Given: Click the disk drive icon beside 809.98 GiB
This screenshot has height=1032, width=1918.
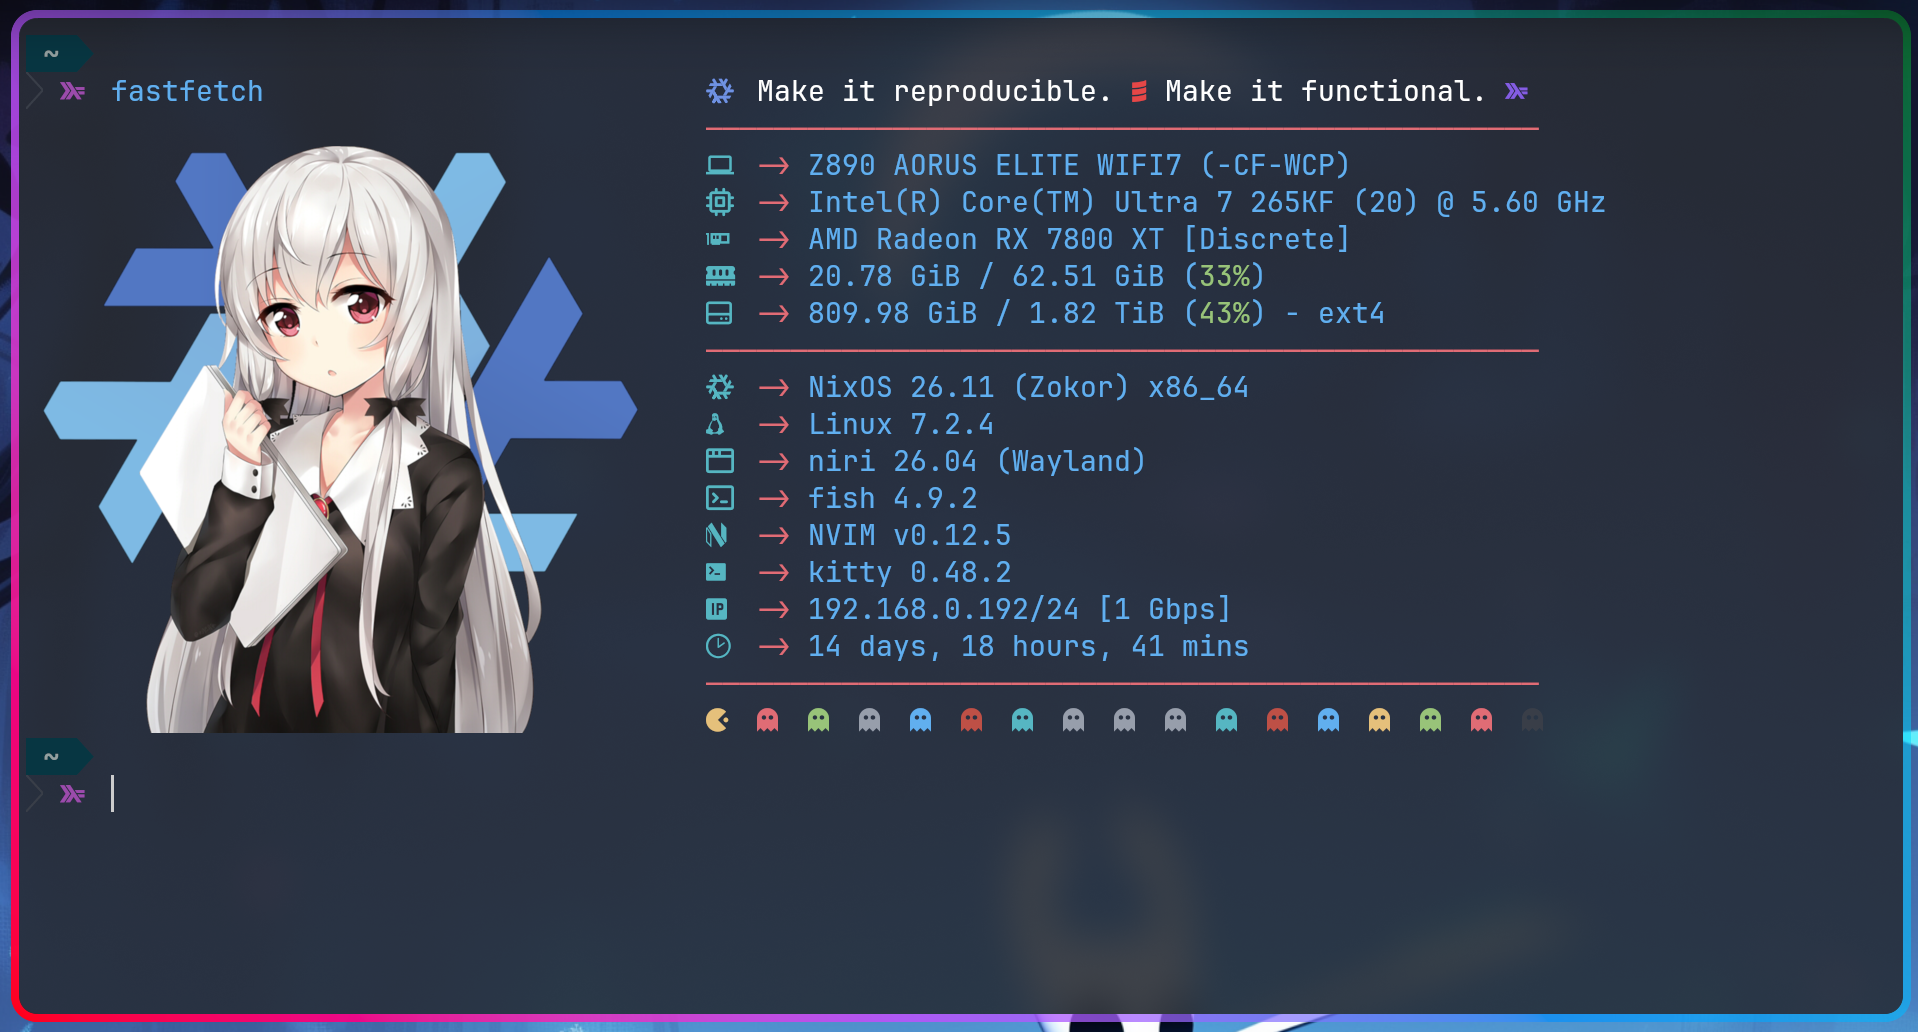Looking at the screenshot, I should coord(719,313).
